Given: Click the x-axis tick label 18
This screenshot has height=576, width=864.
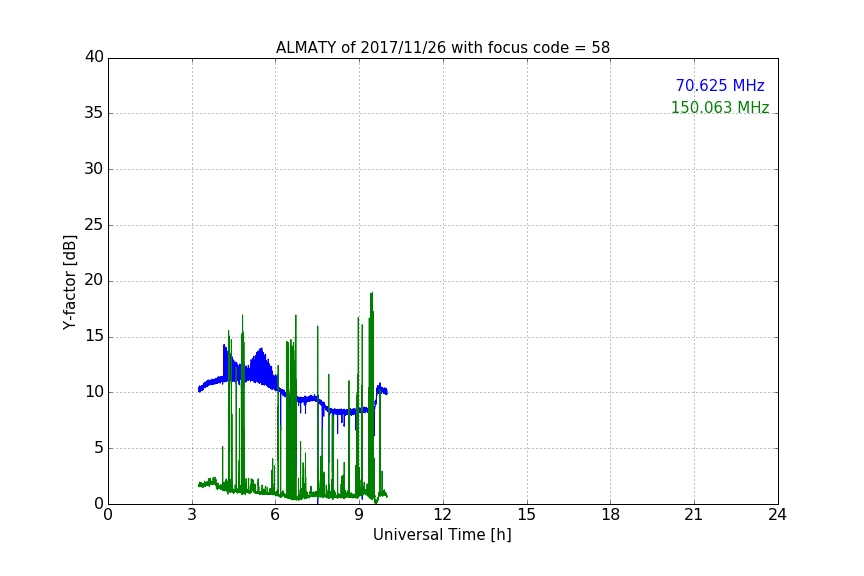Looking at the screenshot, I should (x=610, y=515).
